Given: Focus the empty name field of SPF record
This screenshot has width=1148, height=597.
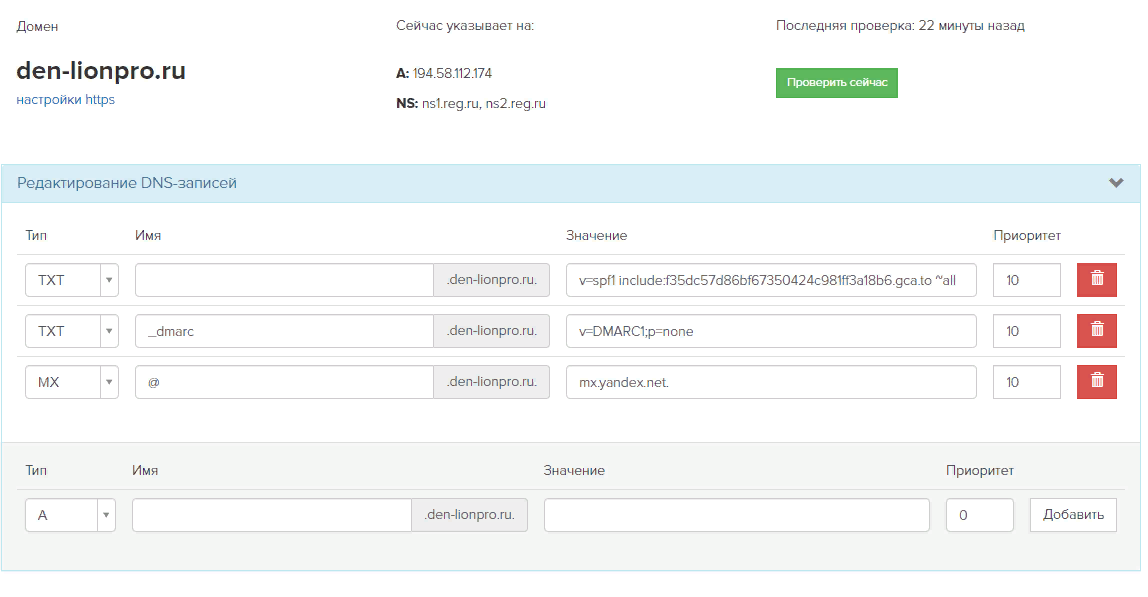Looking at the screenshot, I should tap(284, 280).
